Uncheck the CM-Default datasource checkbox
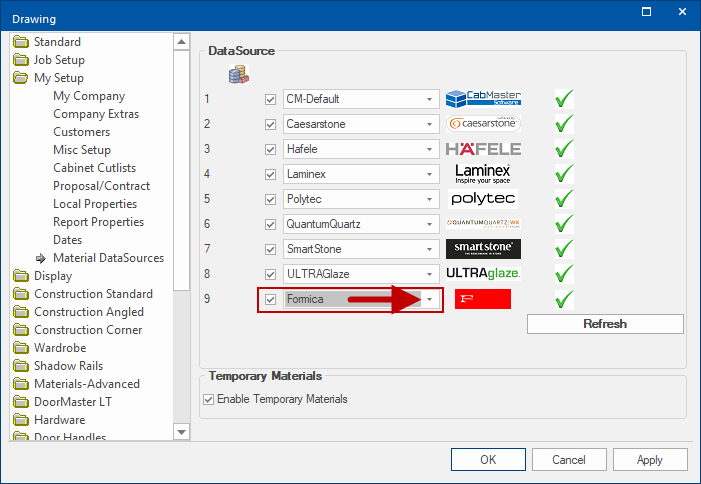Viewport: 701px width, 484px height. pyautogui.click(x=271, y=99)
